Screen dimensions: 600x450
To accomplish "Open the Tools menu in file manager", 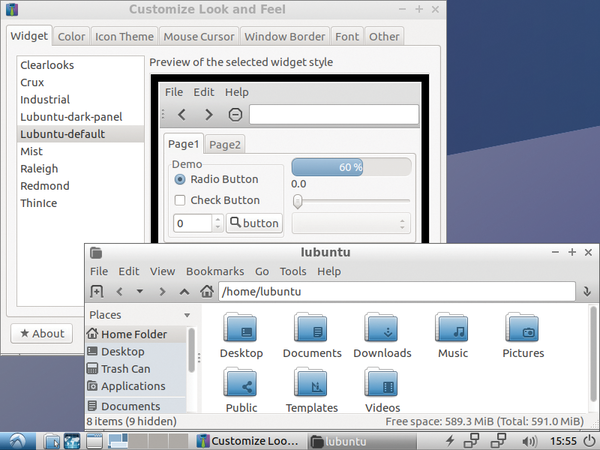I will [x=293, y=271].
